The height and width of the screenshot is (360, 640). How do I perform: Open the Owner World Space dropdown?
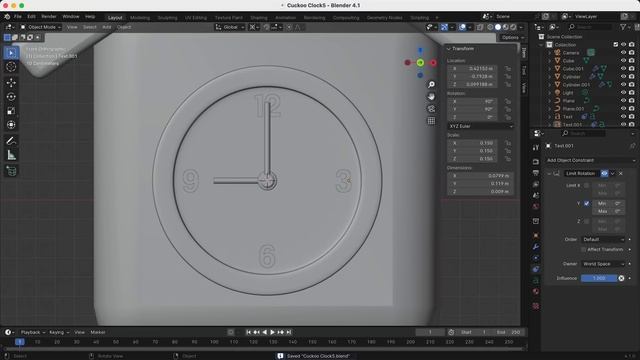pos(603,264)
